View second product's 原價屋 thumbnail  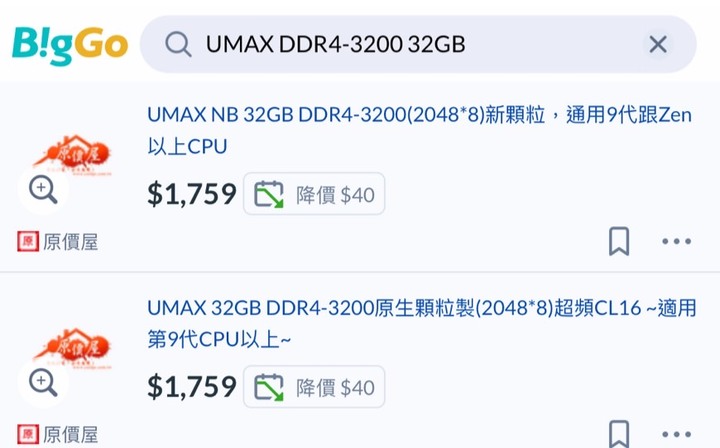pos(72,348)
